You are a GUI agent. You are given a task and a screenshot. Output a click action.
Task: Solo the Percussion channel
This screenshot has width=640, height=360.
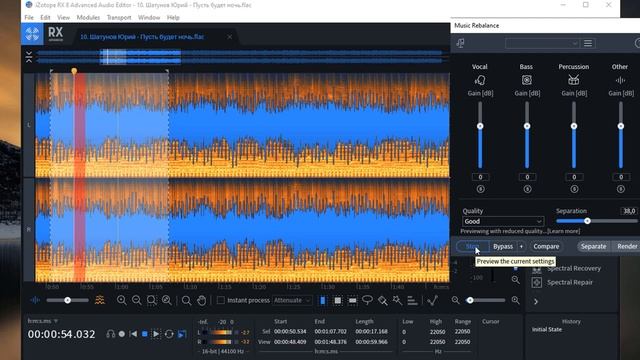(574, 189)
